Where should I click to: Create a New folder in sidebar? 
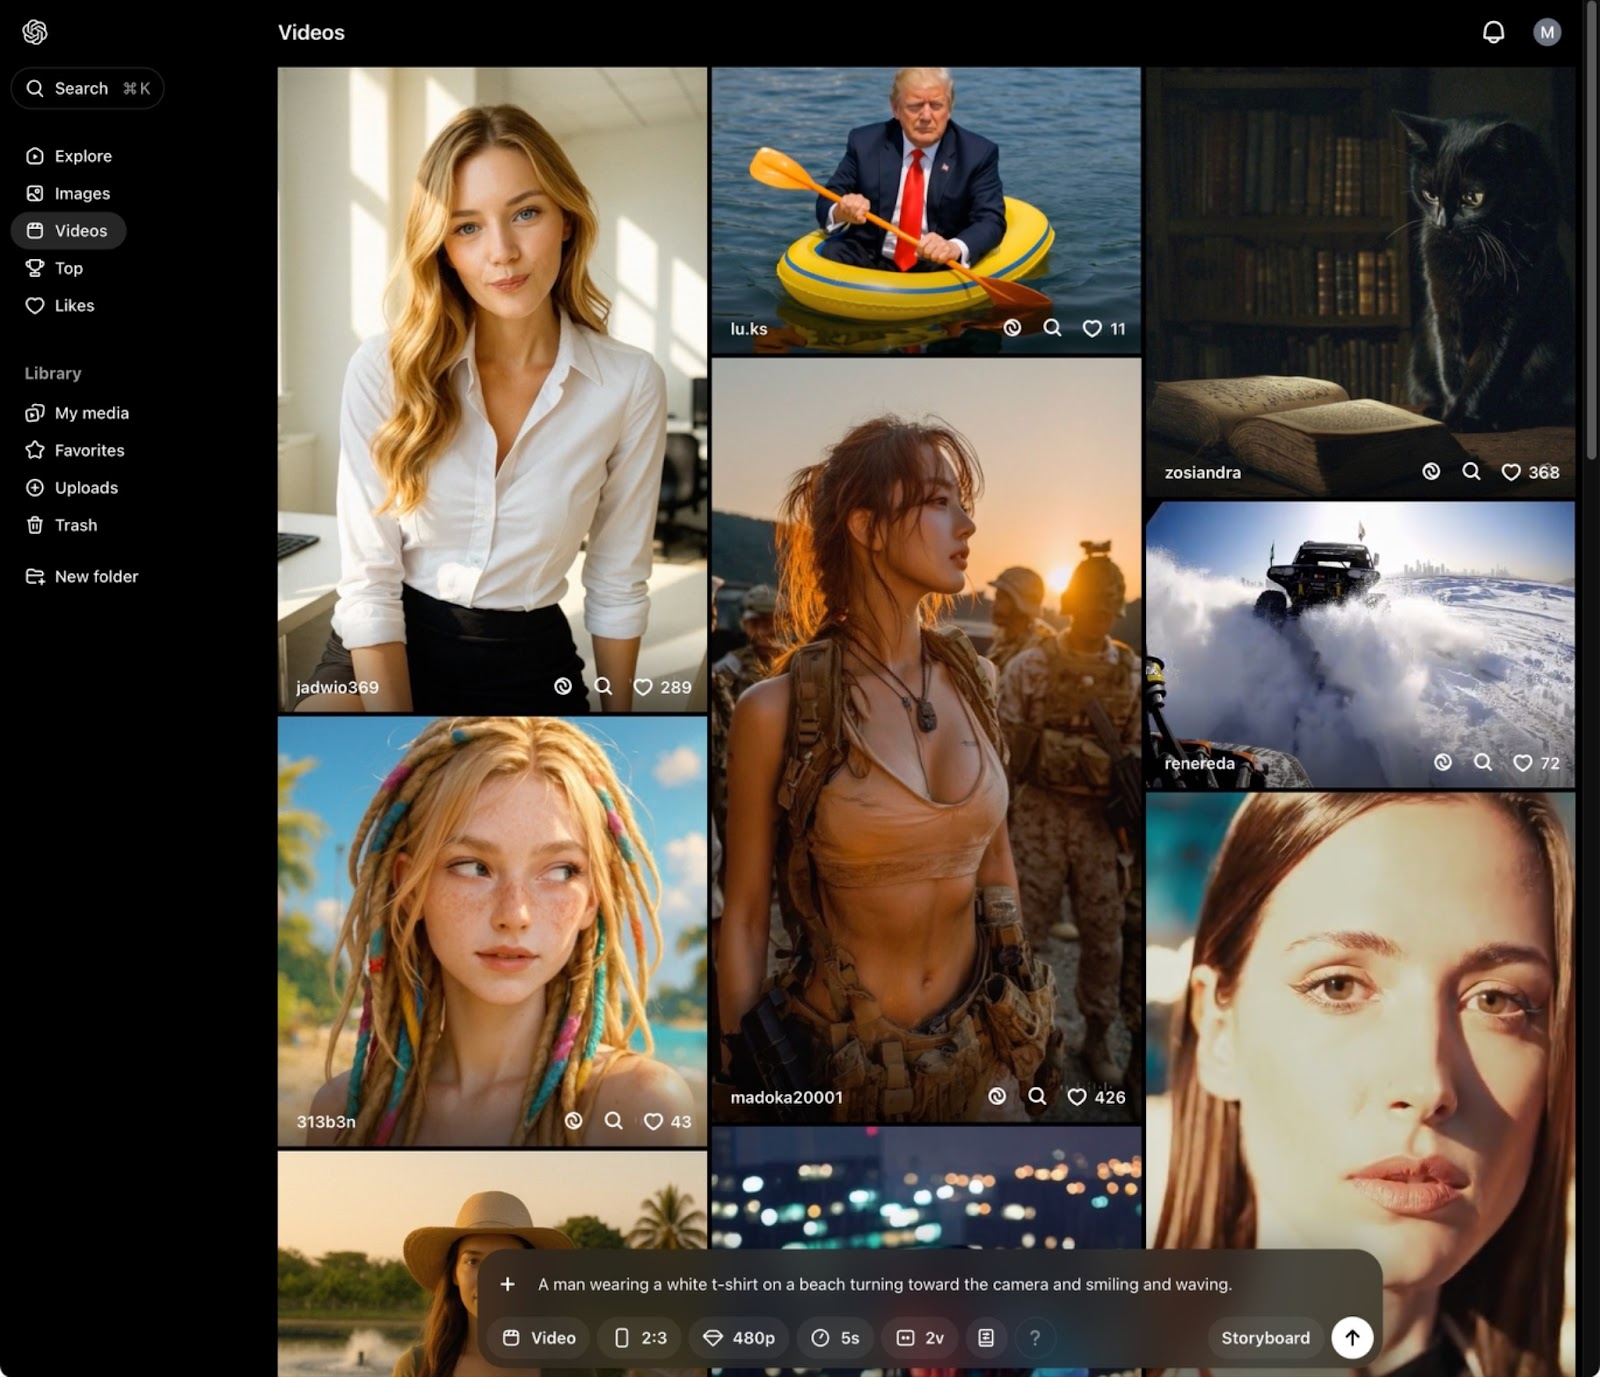[96, 576]
